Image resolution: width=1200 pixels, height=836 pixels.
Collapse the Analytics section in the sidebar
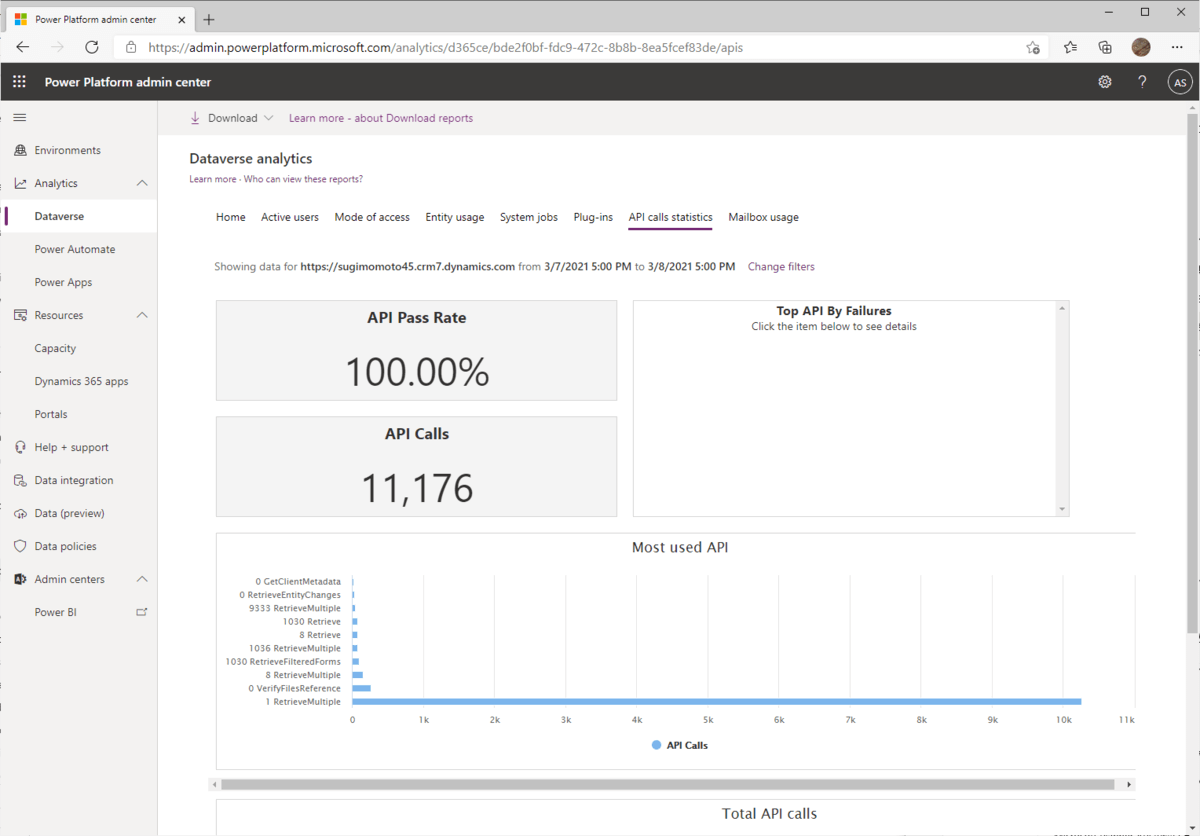143,182
